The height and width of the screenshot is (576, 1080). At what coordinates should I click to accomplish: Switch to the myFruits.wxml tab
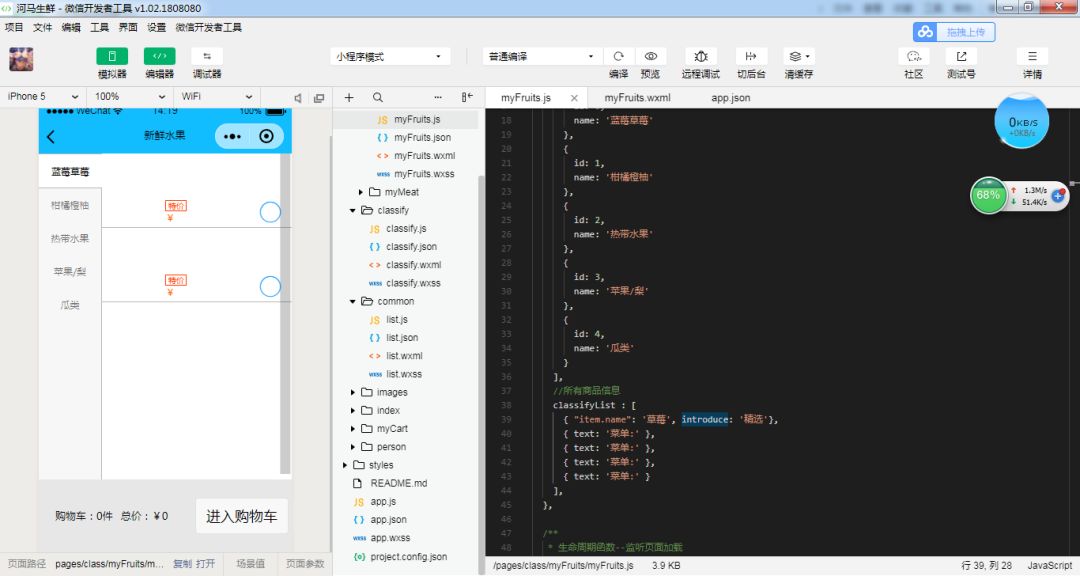tap(637, 98)
